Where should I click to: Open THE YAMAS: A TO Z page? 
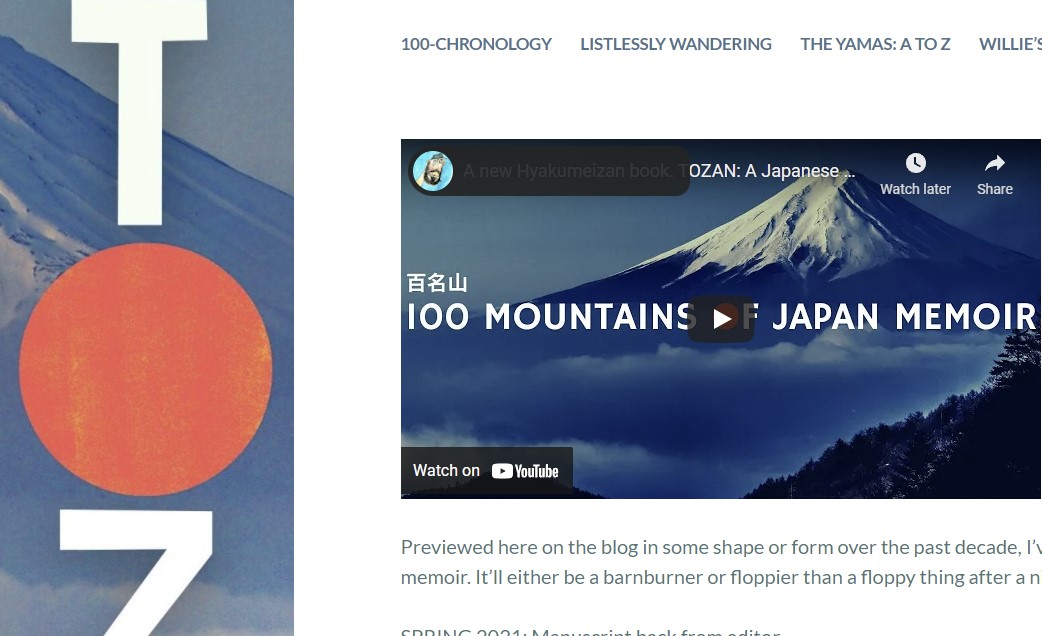pos(875,44)
